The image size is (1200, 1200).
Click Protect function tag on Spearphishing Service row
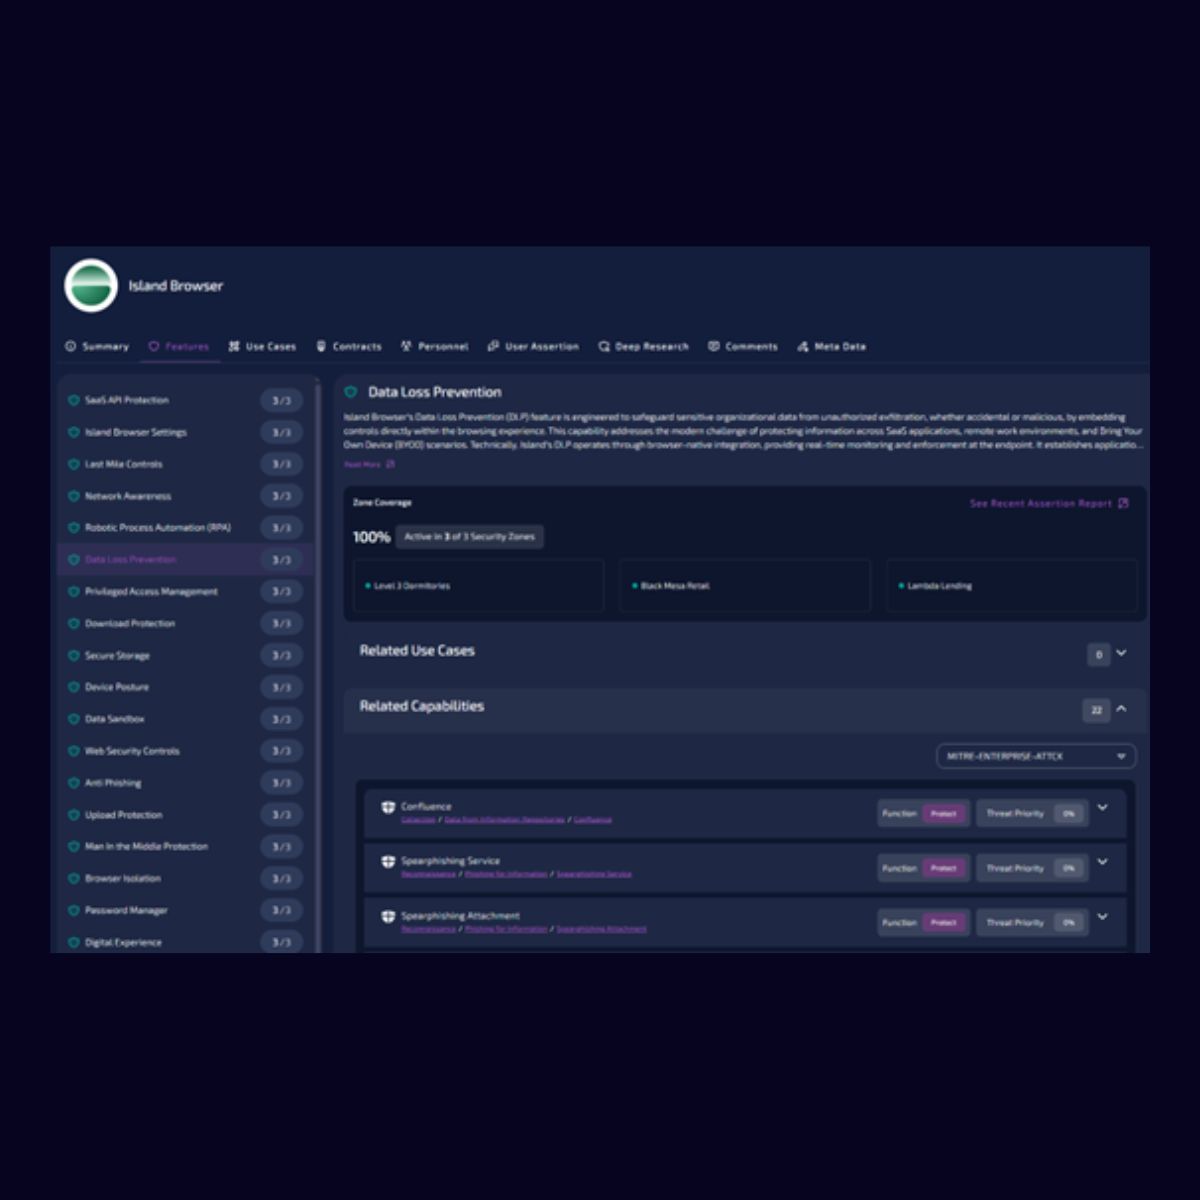[944, 868]
